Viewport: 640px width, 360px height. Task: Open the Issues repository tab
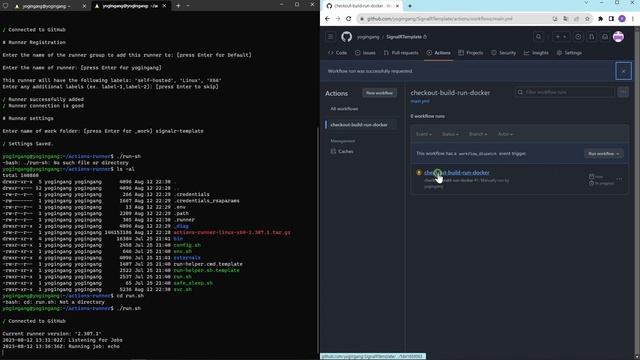pyautogui.click(x=365, y=53)
